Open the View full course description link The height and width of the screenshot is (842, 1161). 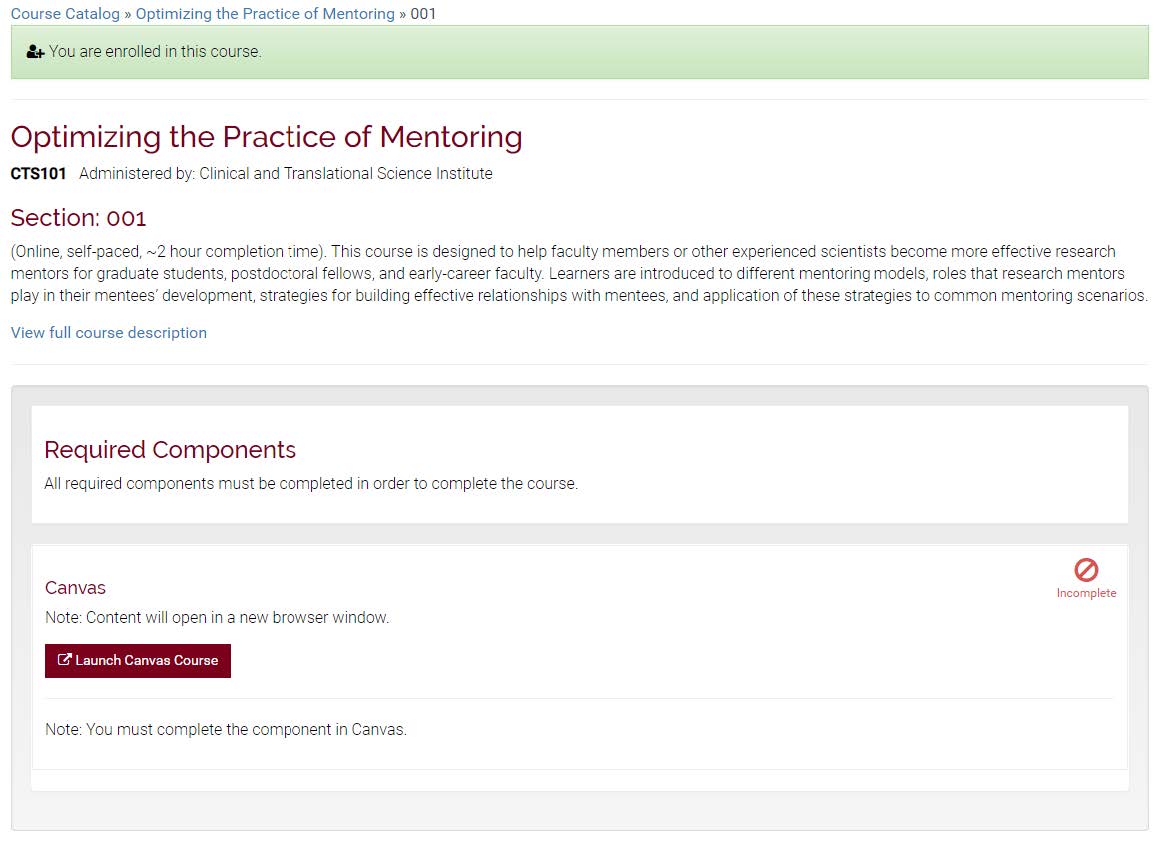[109, 333]
